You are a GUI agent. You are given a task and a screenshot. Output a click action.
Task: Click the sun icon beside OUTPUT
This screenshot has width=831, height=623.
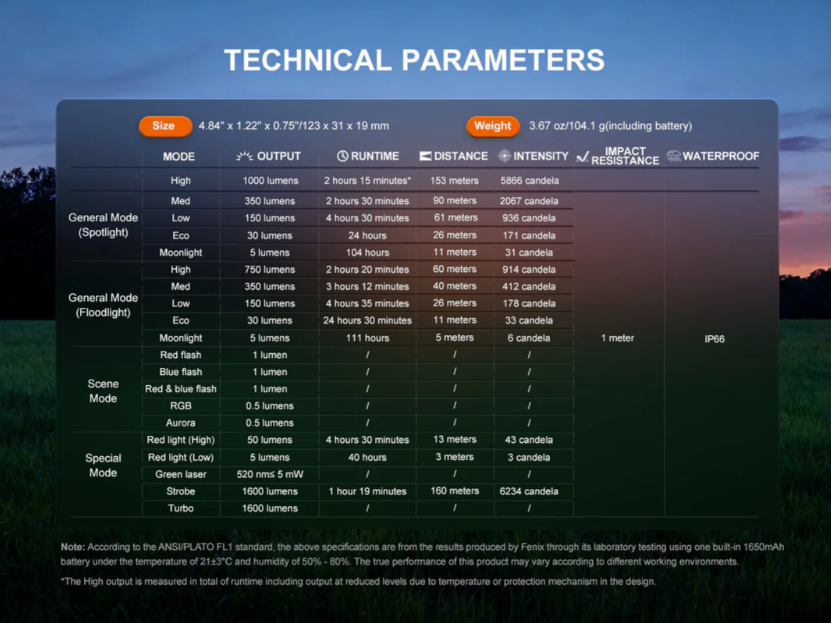(244, 156)
